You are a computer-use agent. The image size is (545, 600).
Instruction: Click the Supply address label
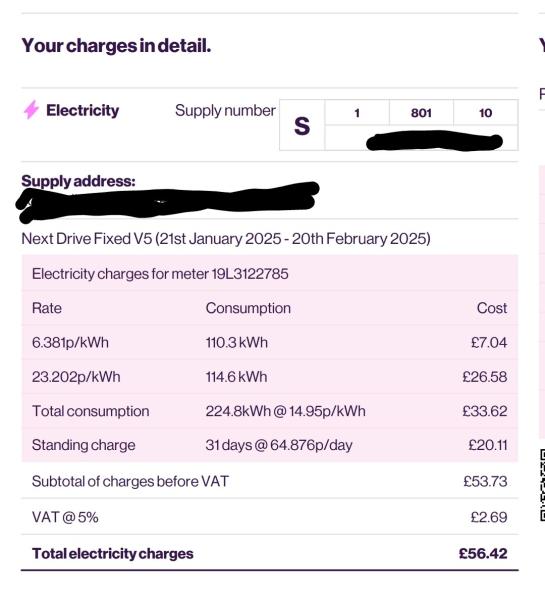click(78, 181)
